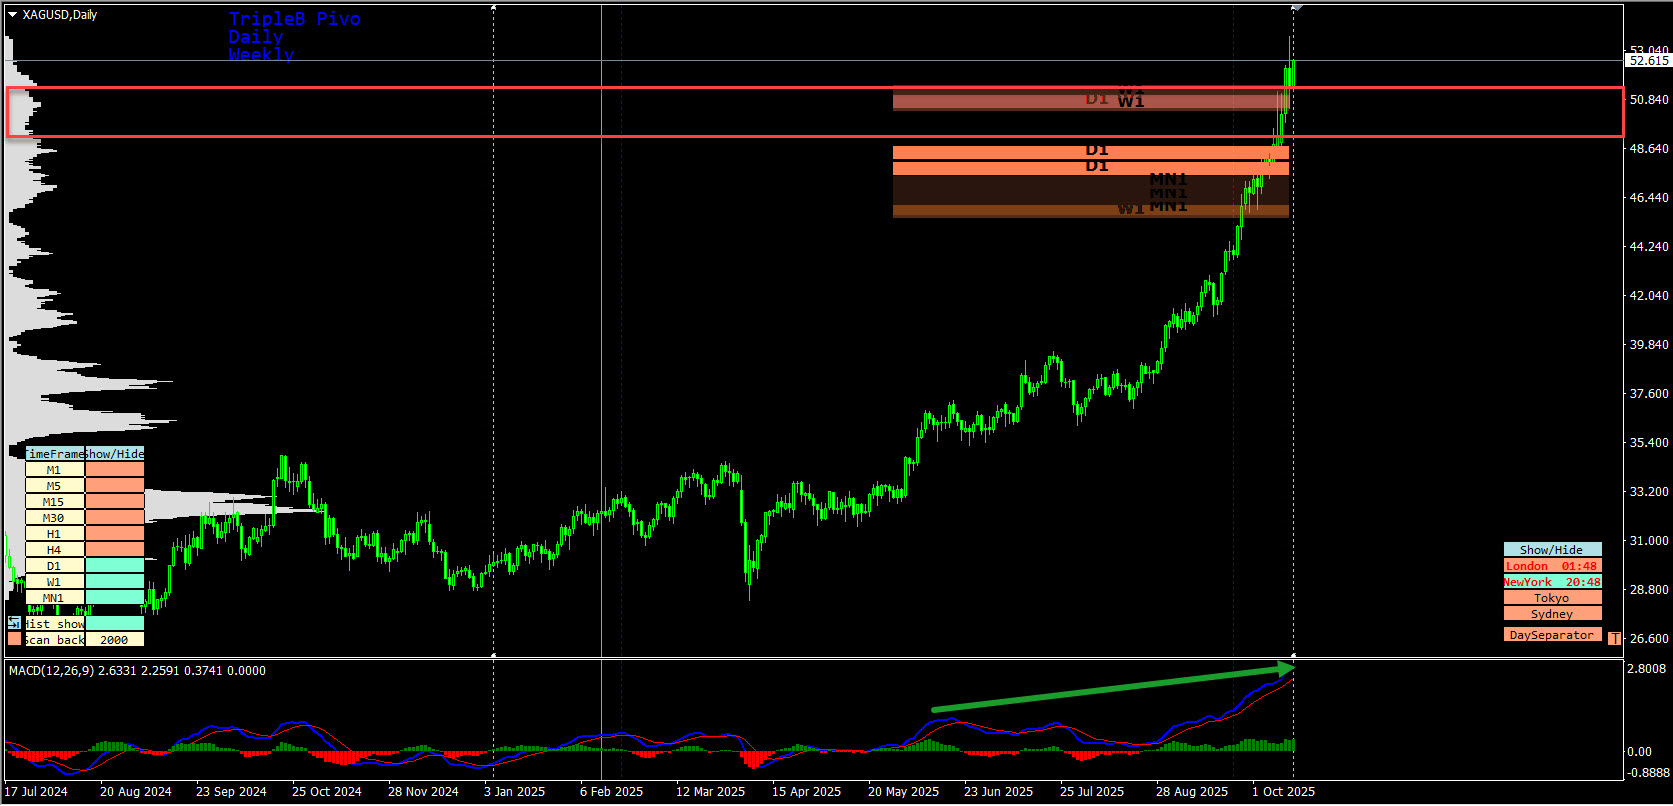This screenshot has width=1673, height=806.
Task: Click the orange T icon near DaySeparator
Action: click(1614, 638)
